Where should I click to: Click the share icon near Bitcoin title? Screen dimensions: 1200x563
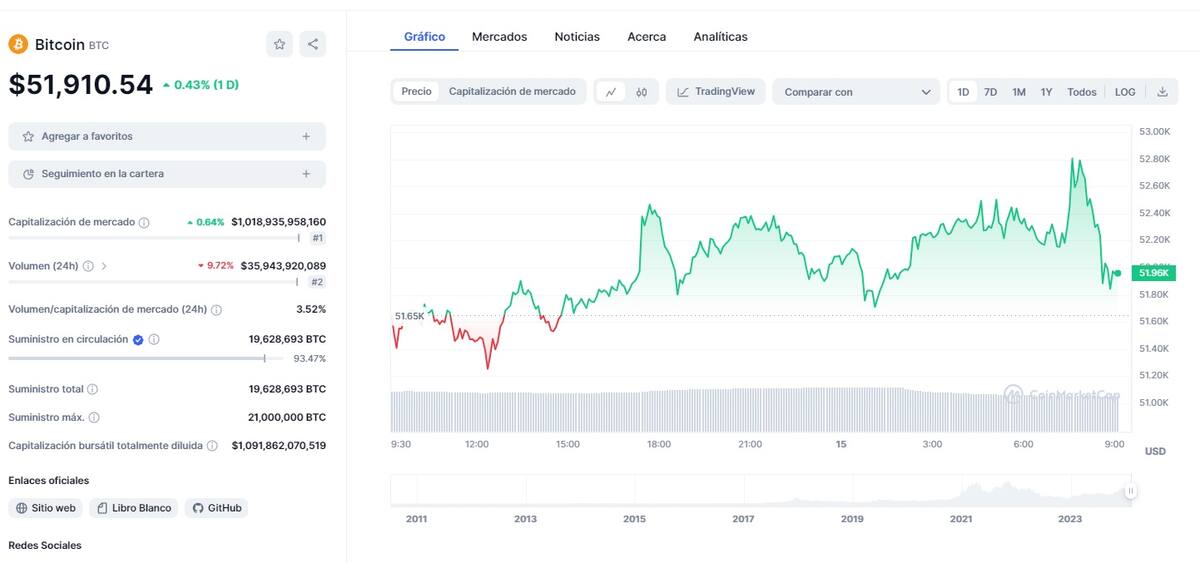click(x=313, y=44)
